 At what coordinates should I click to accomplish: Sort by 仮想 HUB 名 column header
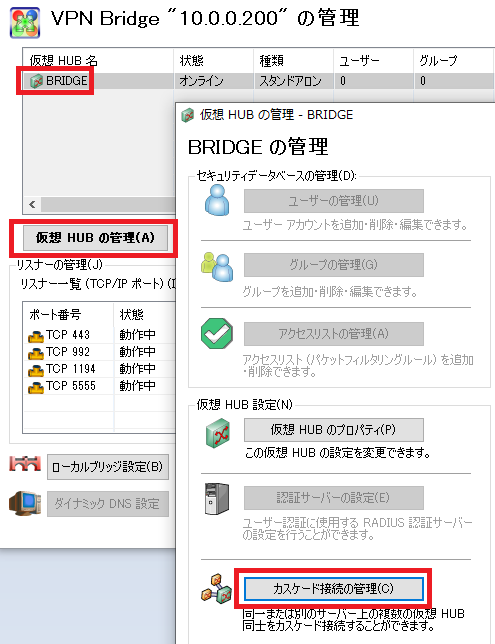pos(98,60)
